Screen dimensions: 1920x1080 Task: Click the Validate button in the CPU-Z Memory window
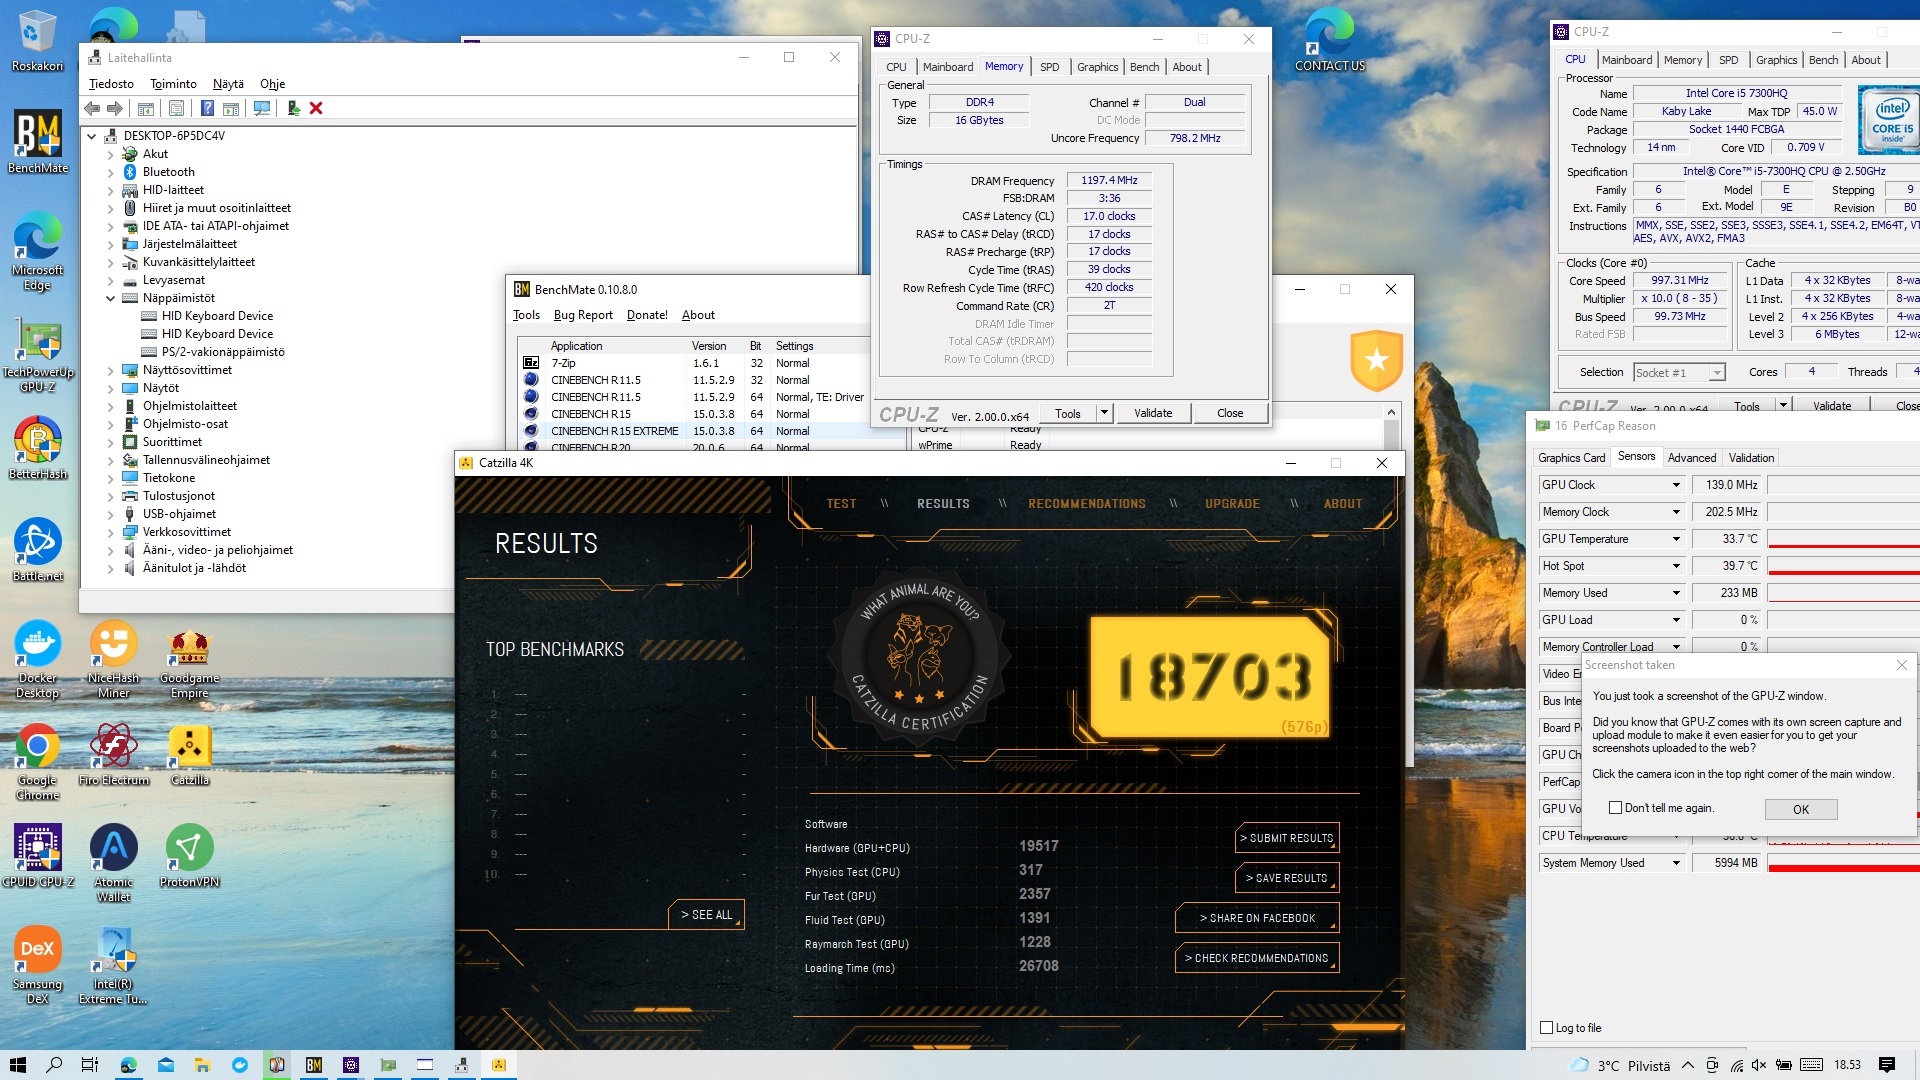pos(1152,413)
